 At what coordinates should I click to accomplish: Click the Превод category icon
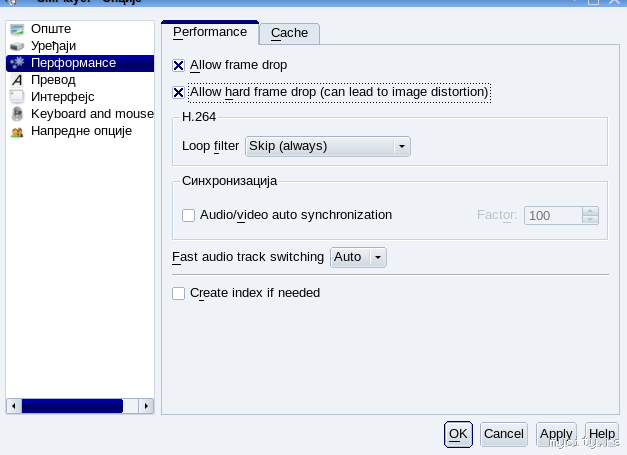coord(16,80)
